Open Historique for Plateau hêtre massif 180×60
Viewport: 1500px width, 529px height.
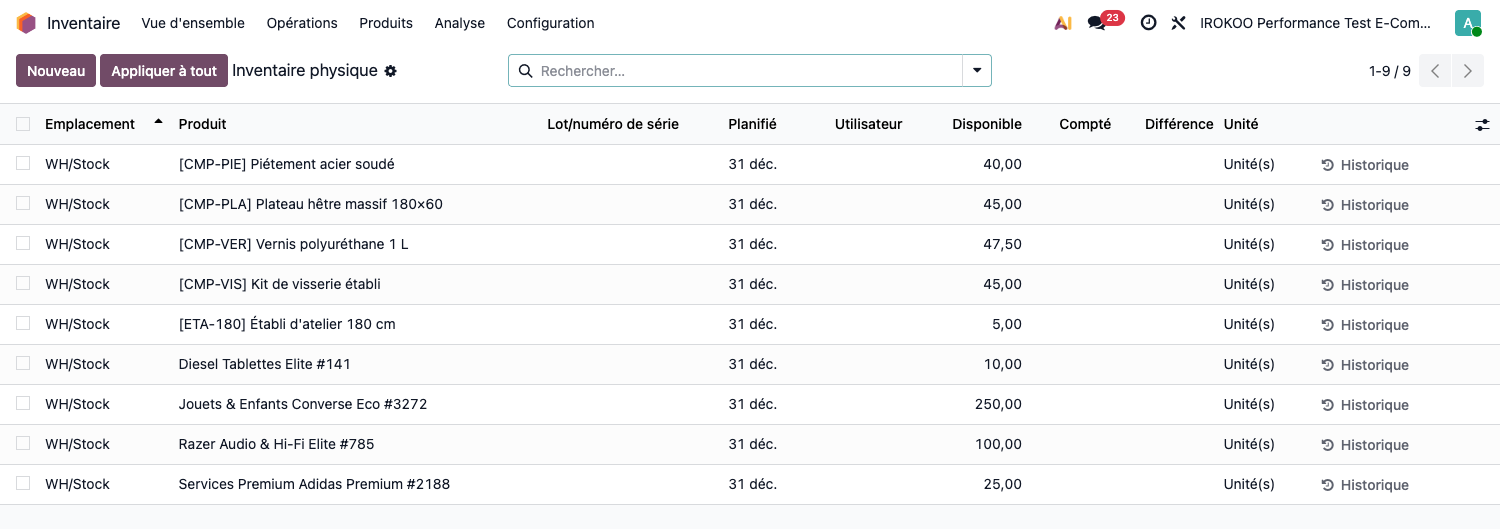(x=1365, y=205)
